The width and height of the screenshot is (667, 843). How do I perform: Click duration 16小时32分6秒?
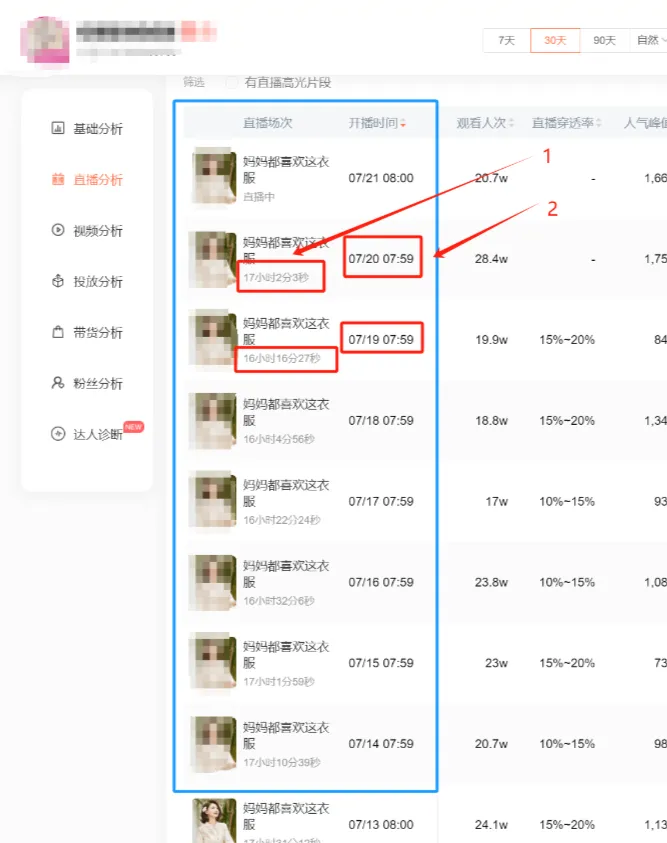tap(278, 601)
